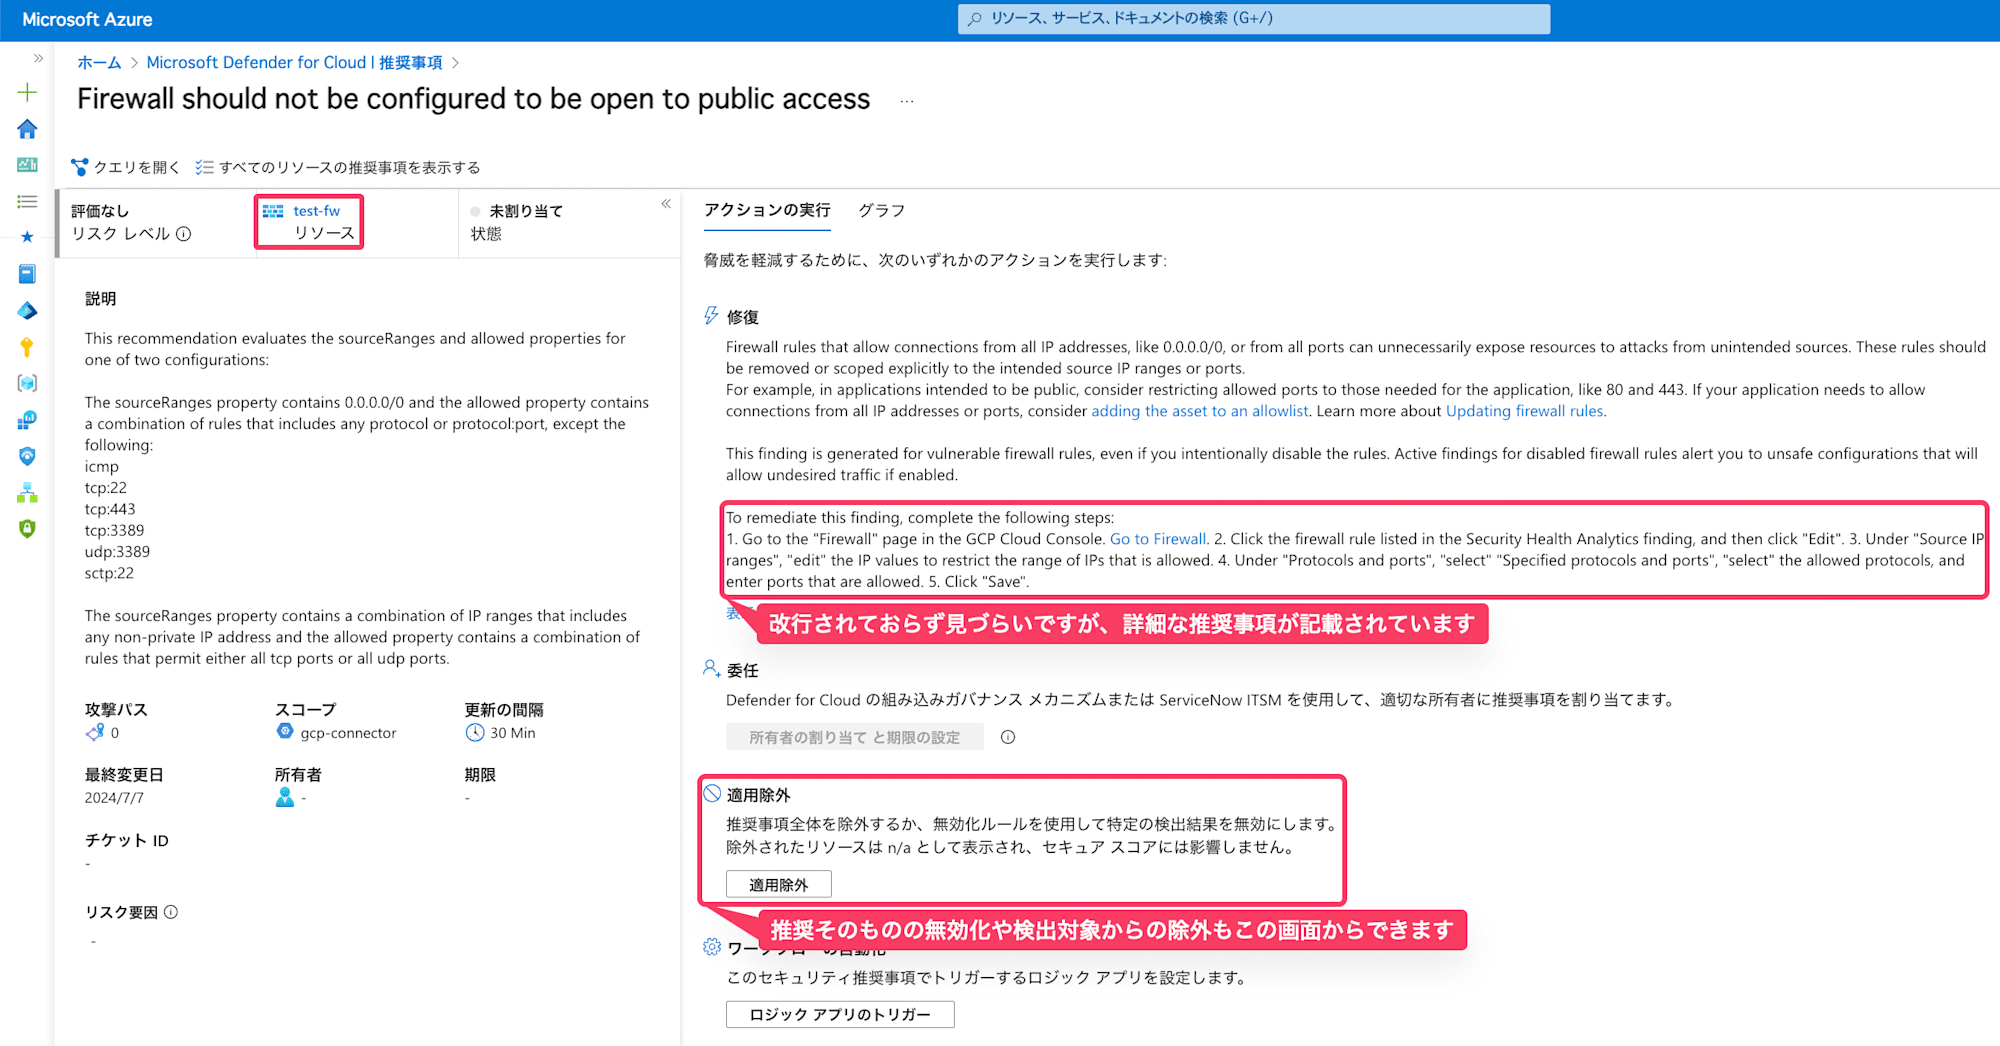Click the workflow automation gear icon
The height and width of the screenshot is (1046, 2000).
click(711, 946)
